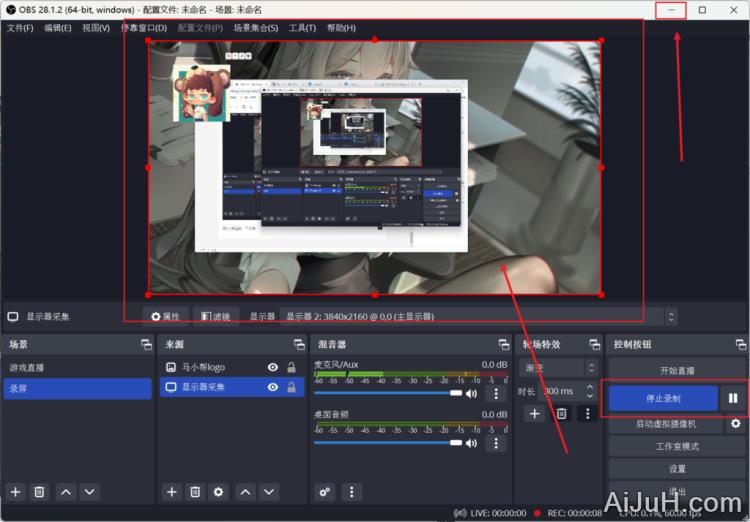Click the 停止录制 button
750x522 pixels.
(662, 398)
